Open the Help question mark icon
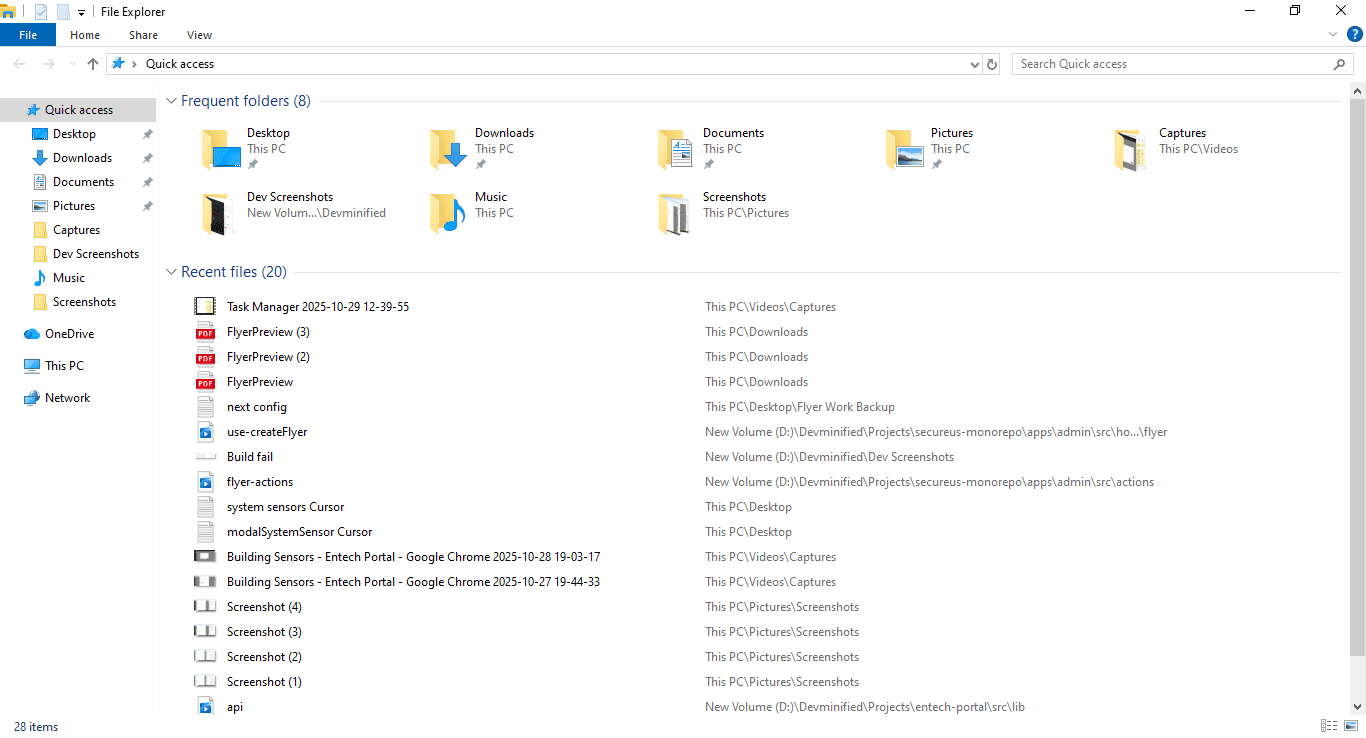Image resolution: width=1366 pixels, height=738 pixels. (1354, 34)
